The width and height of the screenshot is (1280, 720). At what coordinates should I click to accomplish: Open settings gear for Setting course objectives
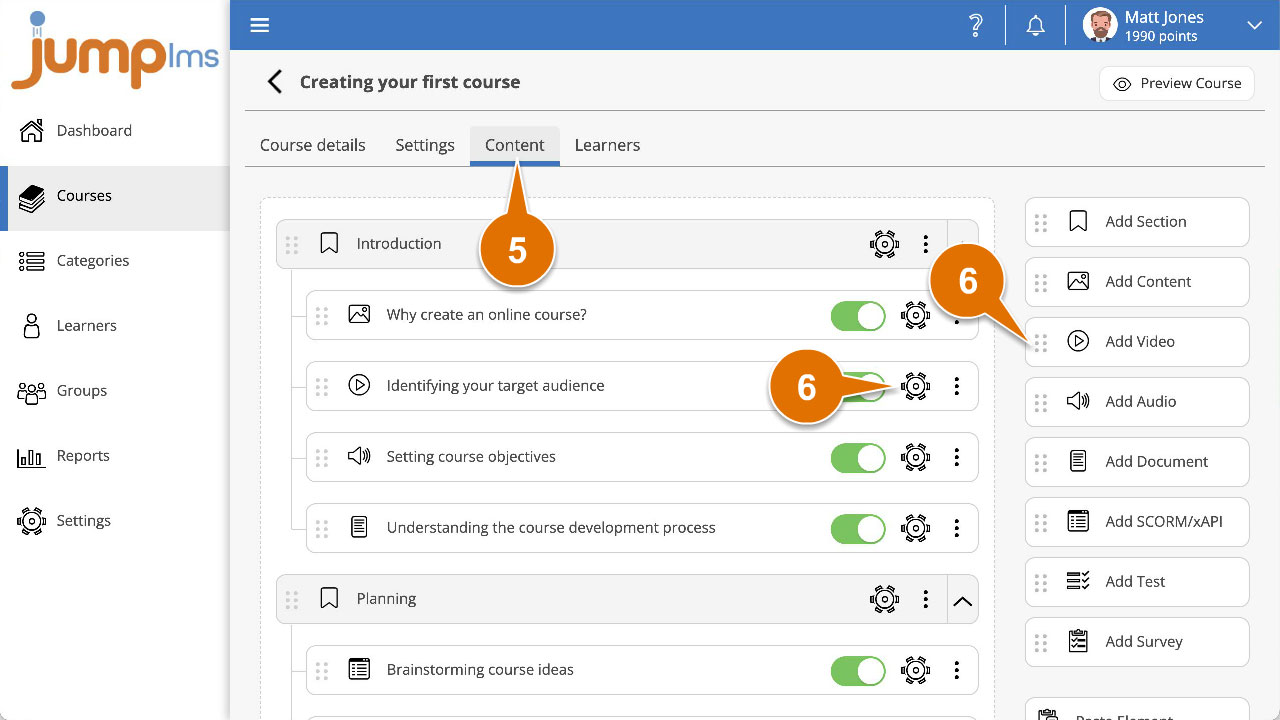[x=915, y=457]
